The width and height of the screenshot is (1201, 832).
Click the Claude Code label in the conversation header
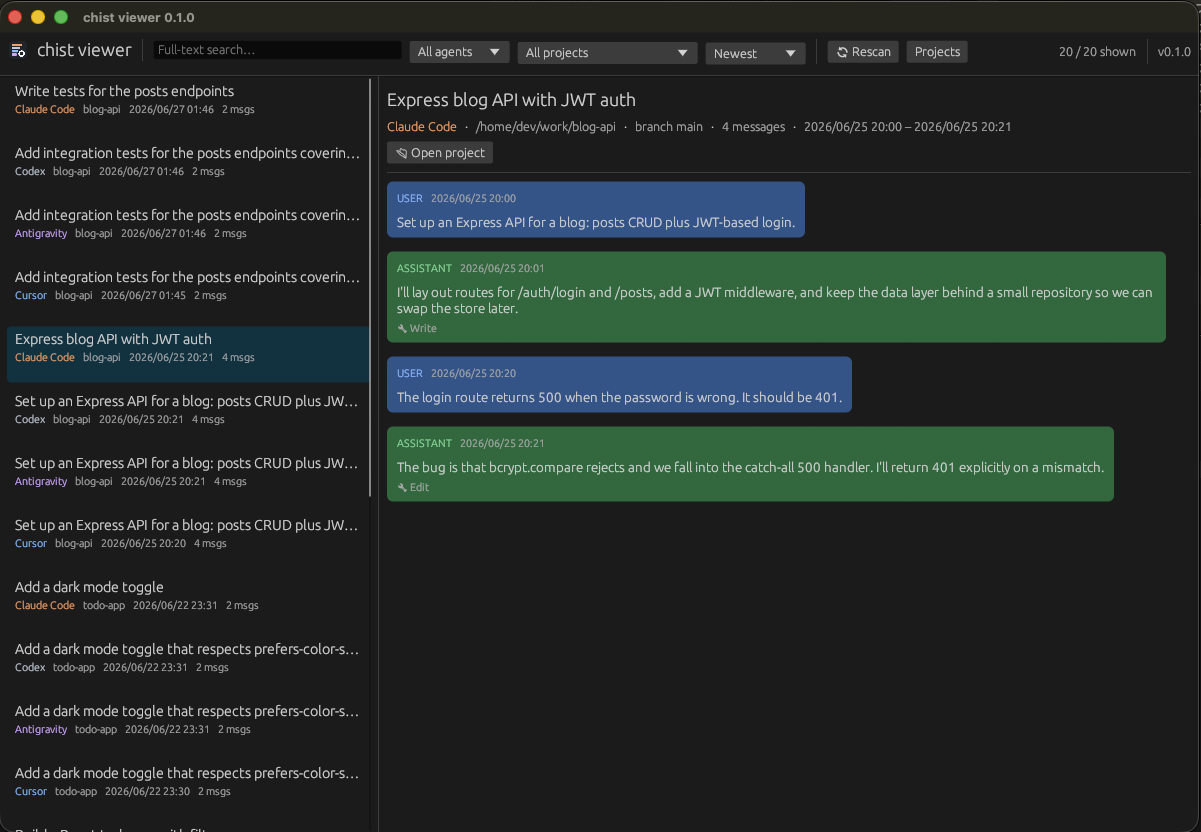[422, 127]
